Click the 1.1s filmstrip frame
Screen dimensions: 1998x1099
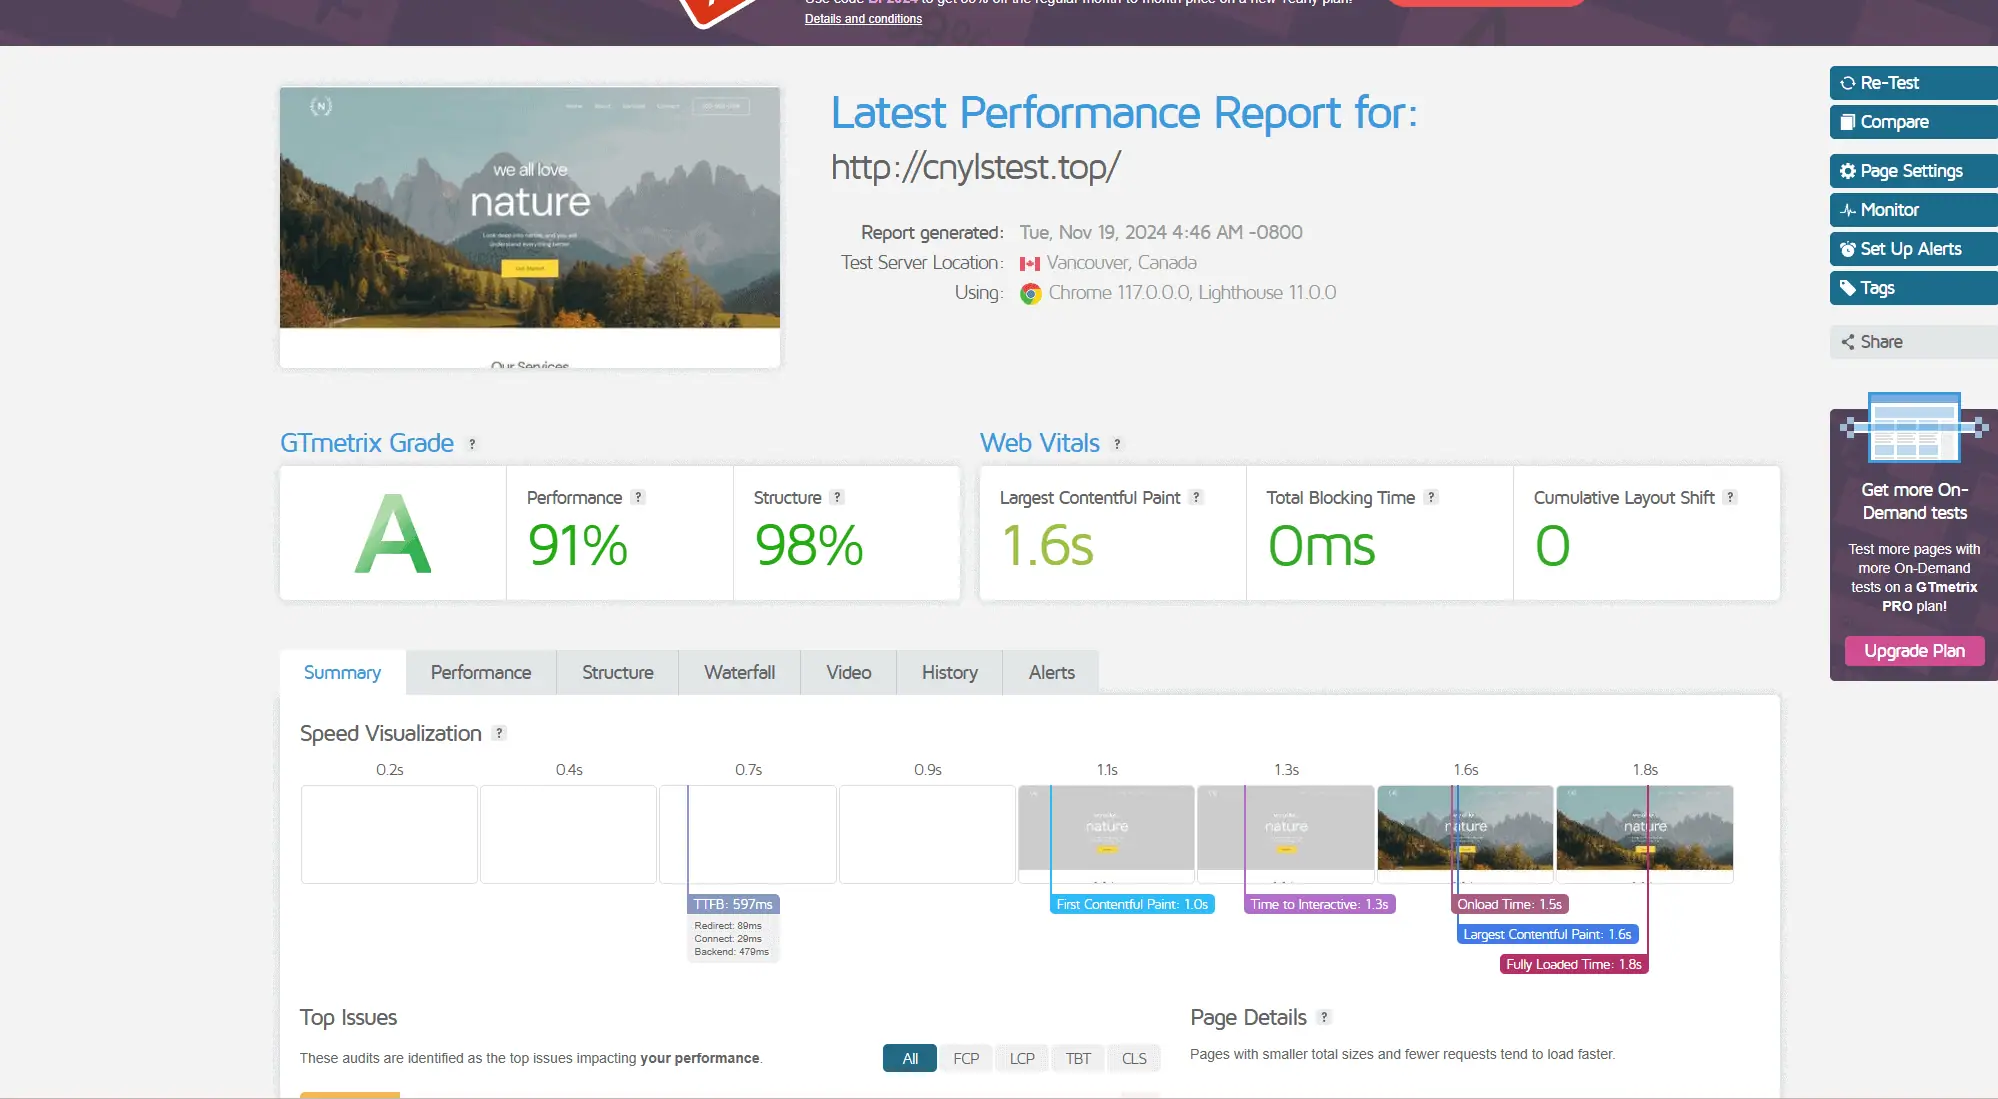click(1106, 834)
